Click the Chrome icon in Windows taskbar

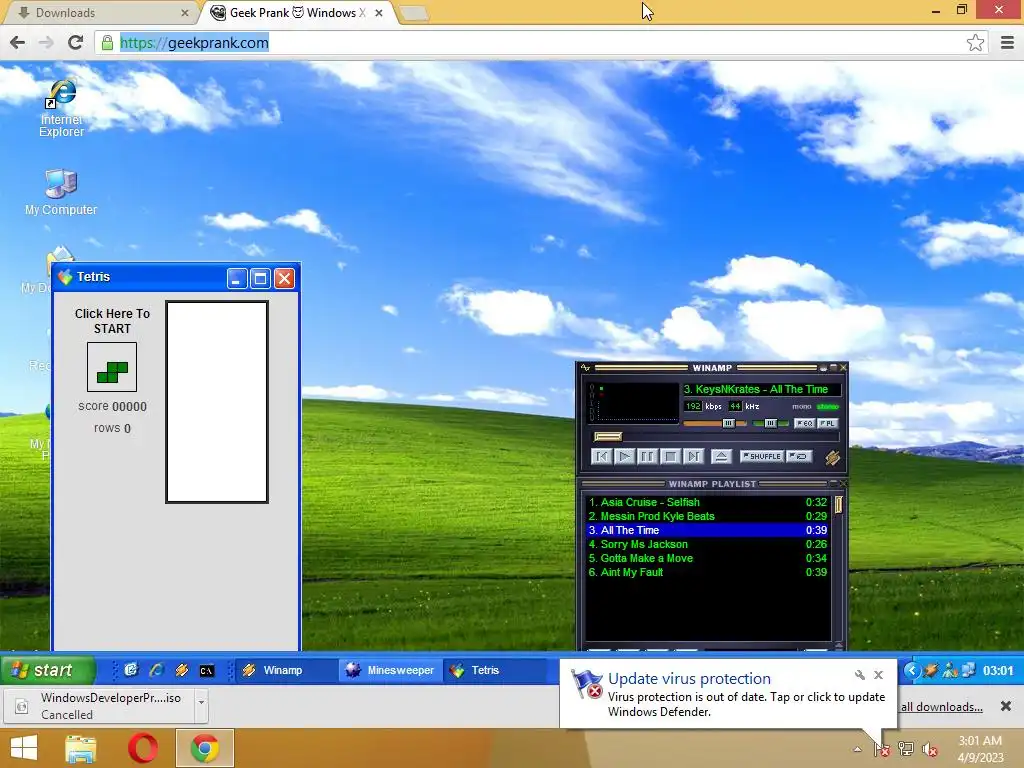point(204,748)
